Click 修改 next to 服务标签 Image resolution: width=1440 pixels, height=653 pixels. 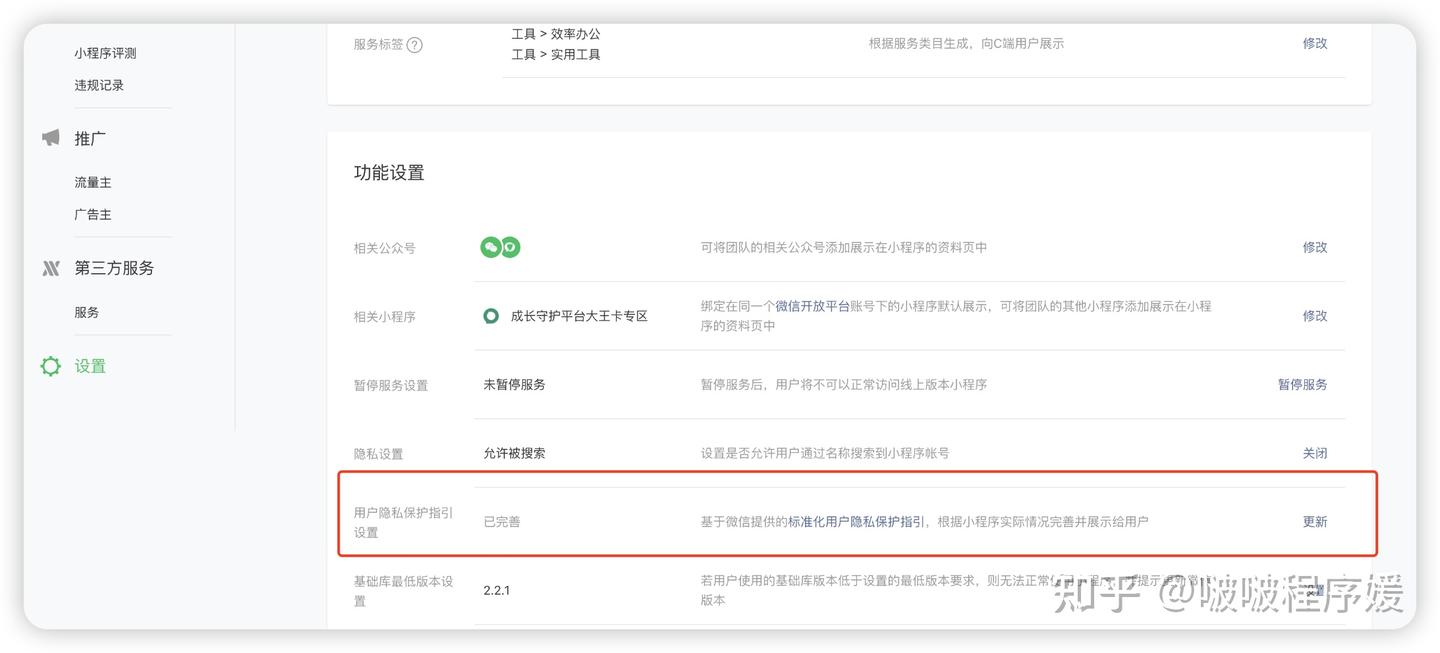coord(1313,43)
